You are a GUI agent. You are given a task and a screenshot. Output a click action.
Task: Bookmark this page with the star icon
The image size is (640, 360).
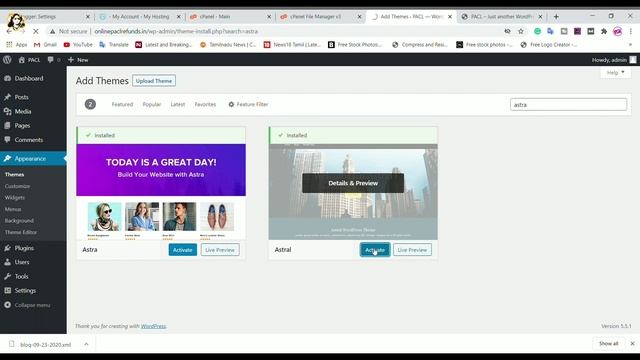pos(521,31)
